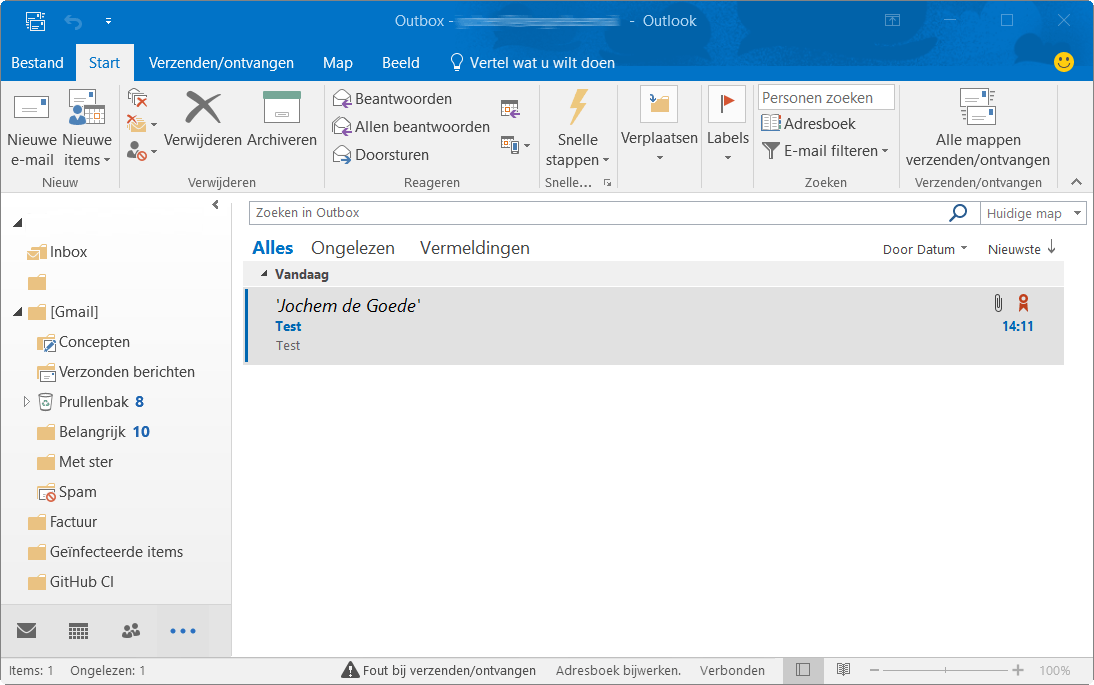Open the Quick Access Toolbar customize dropdown
The width and height of the screenshot is (1094, 685).
click(108, 21)
